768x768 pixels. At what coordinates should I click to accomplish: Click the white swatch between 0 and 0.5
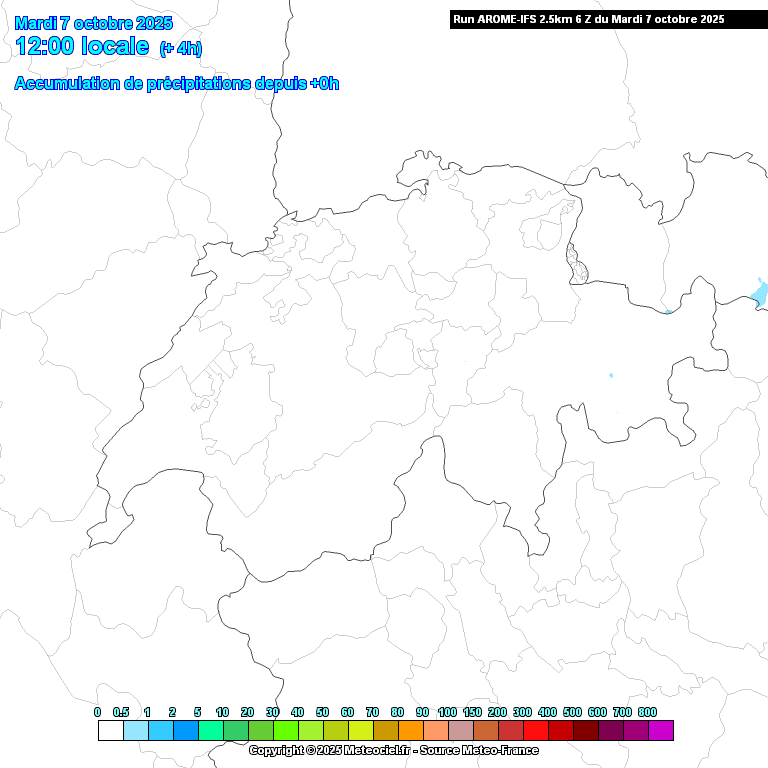[110, 731]
